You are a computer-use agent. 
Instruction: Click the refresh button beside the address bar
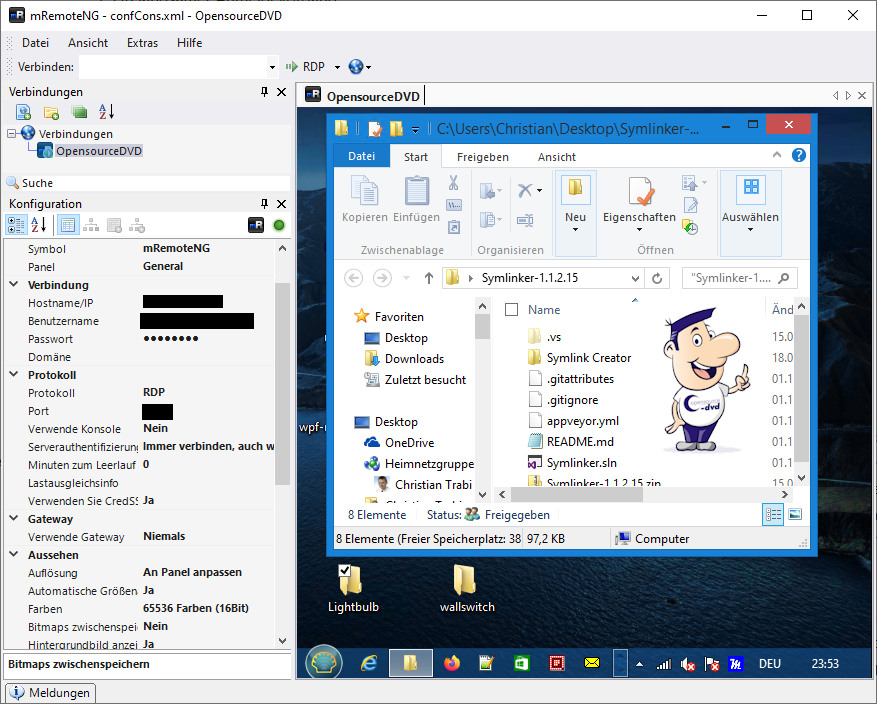tap(657, 278)
